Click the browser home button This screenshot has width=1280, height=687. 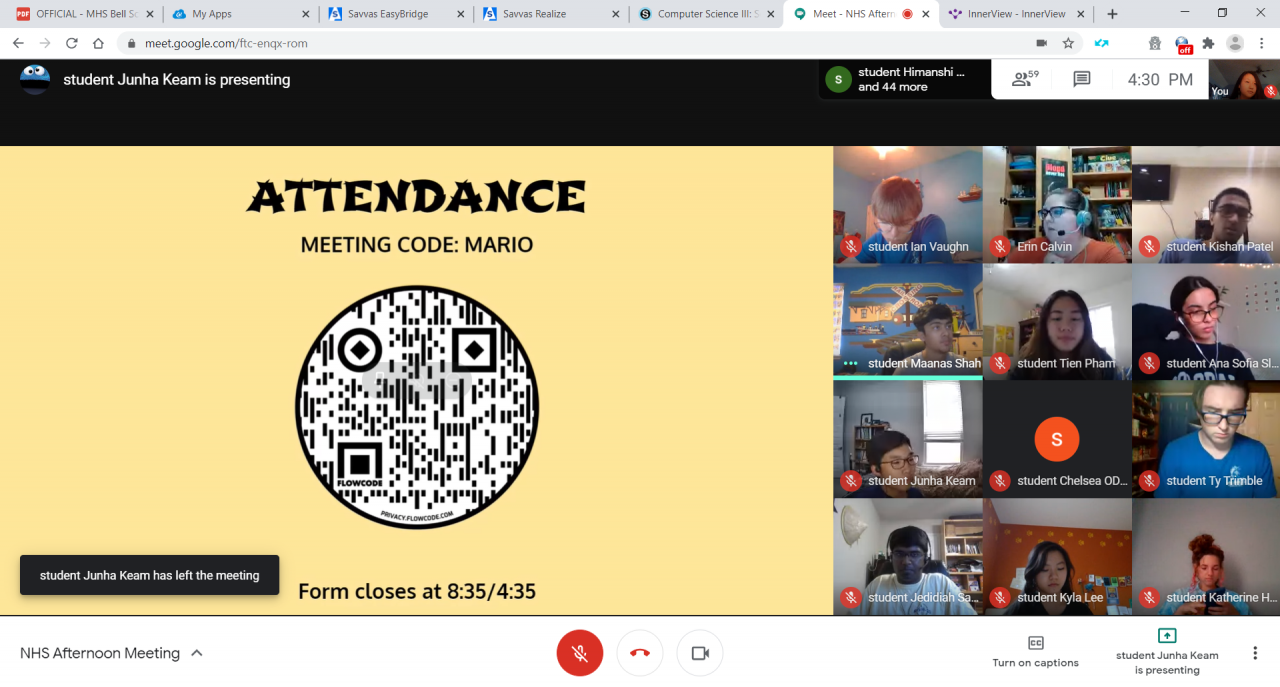coord(98,43)
